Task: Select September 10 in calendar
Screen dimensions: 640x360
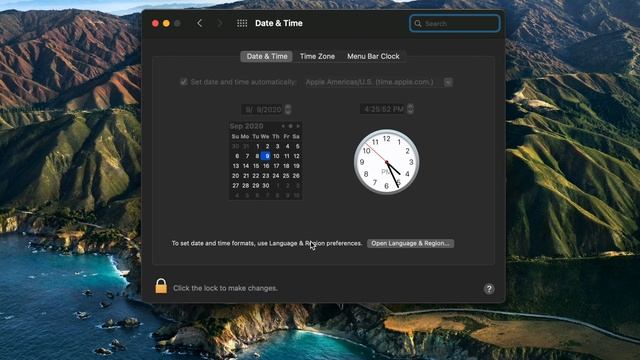Action: pyautogui.click(x=276, y=156)
